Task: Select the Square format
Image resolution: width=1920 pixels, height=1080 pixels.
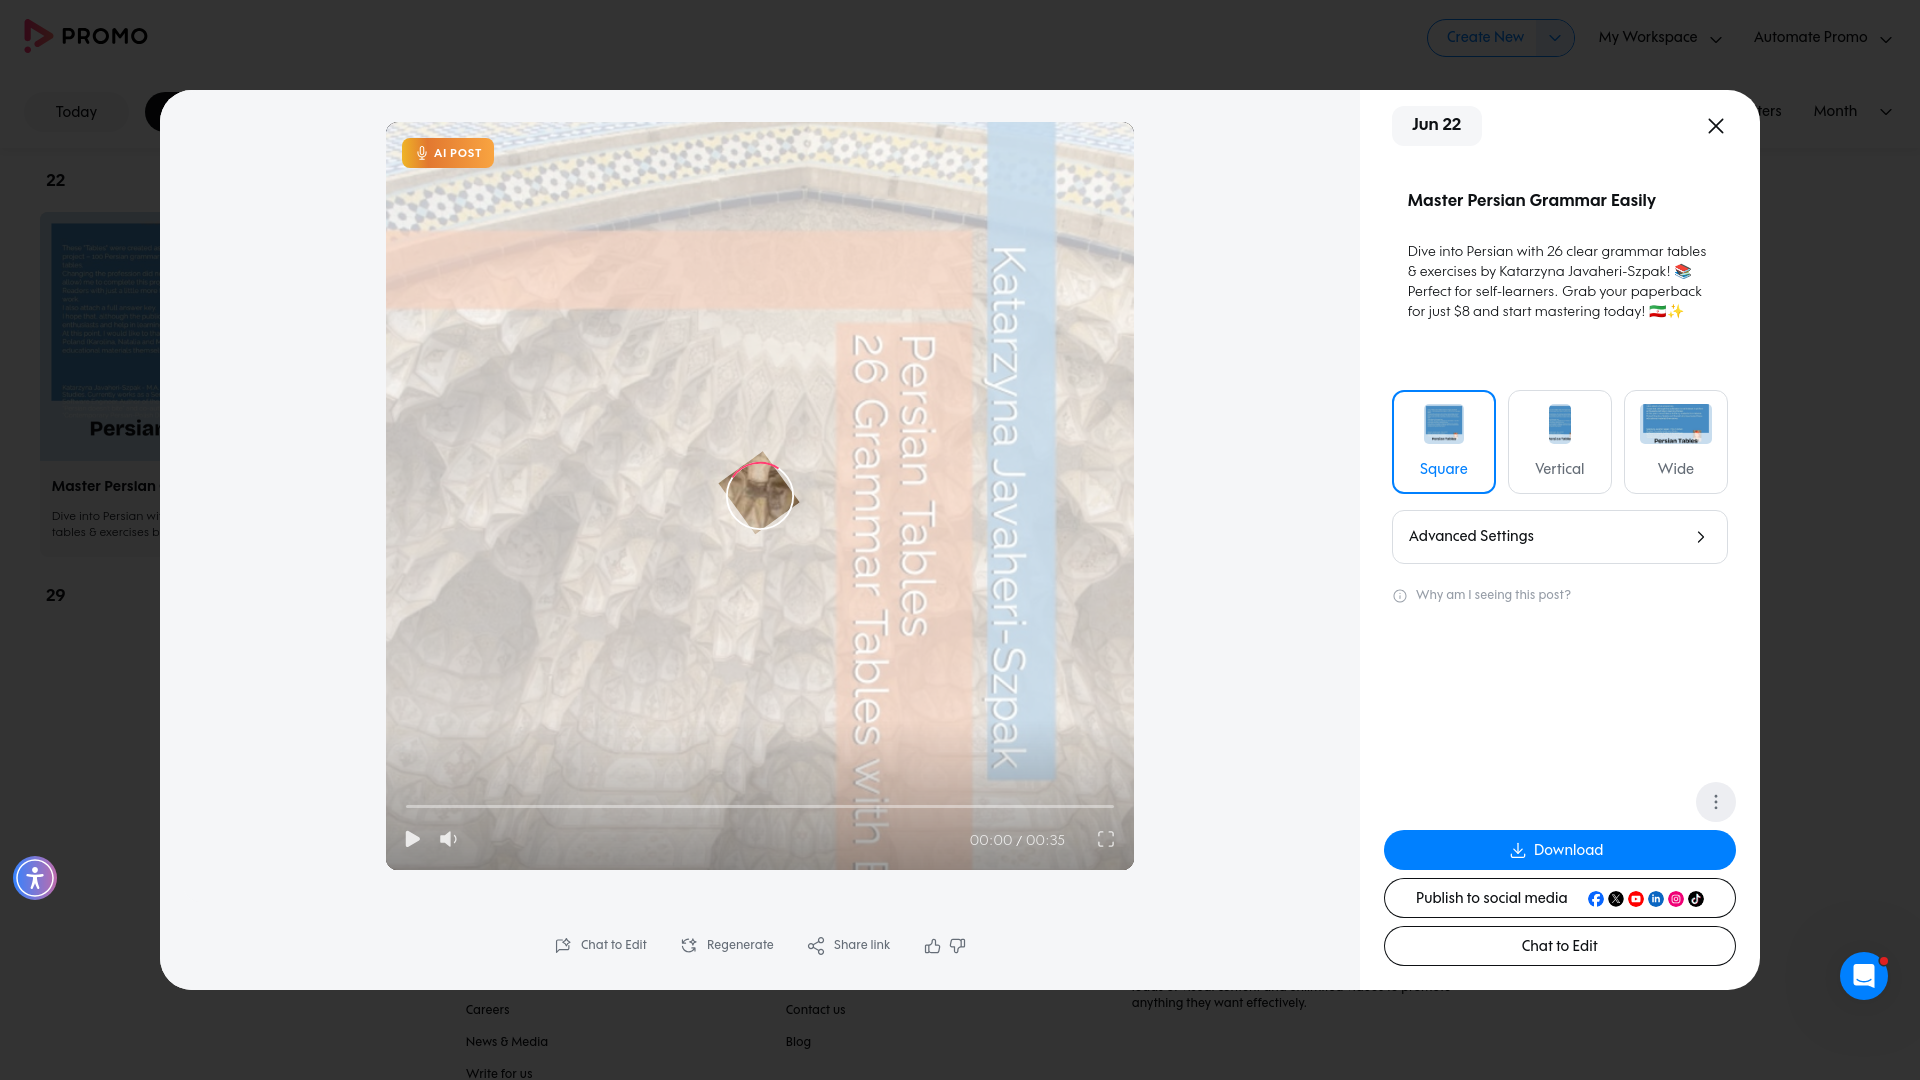Action: 1443,442
